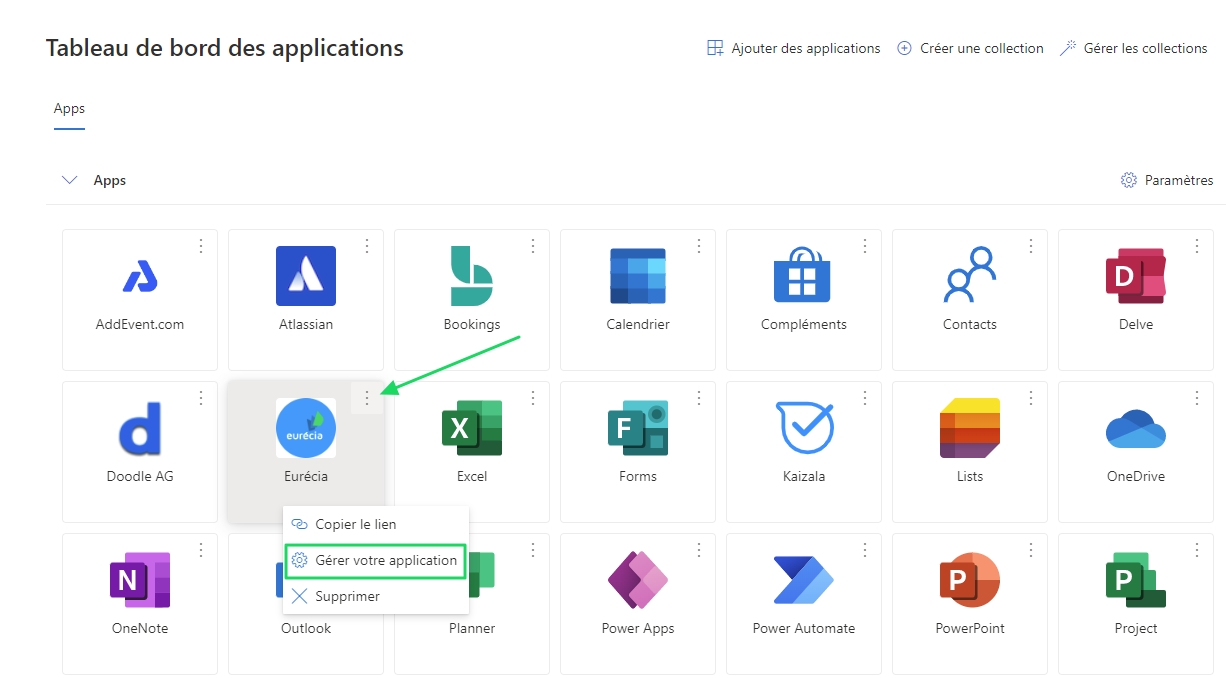Open the Calendrier calendar icon
Screen dimensions: 1226x678
point(638,276)
